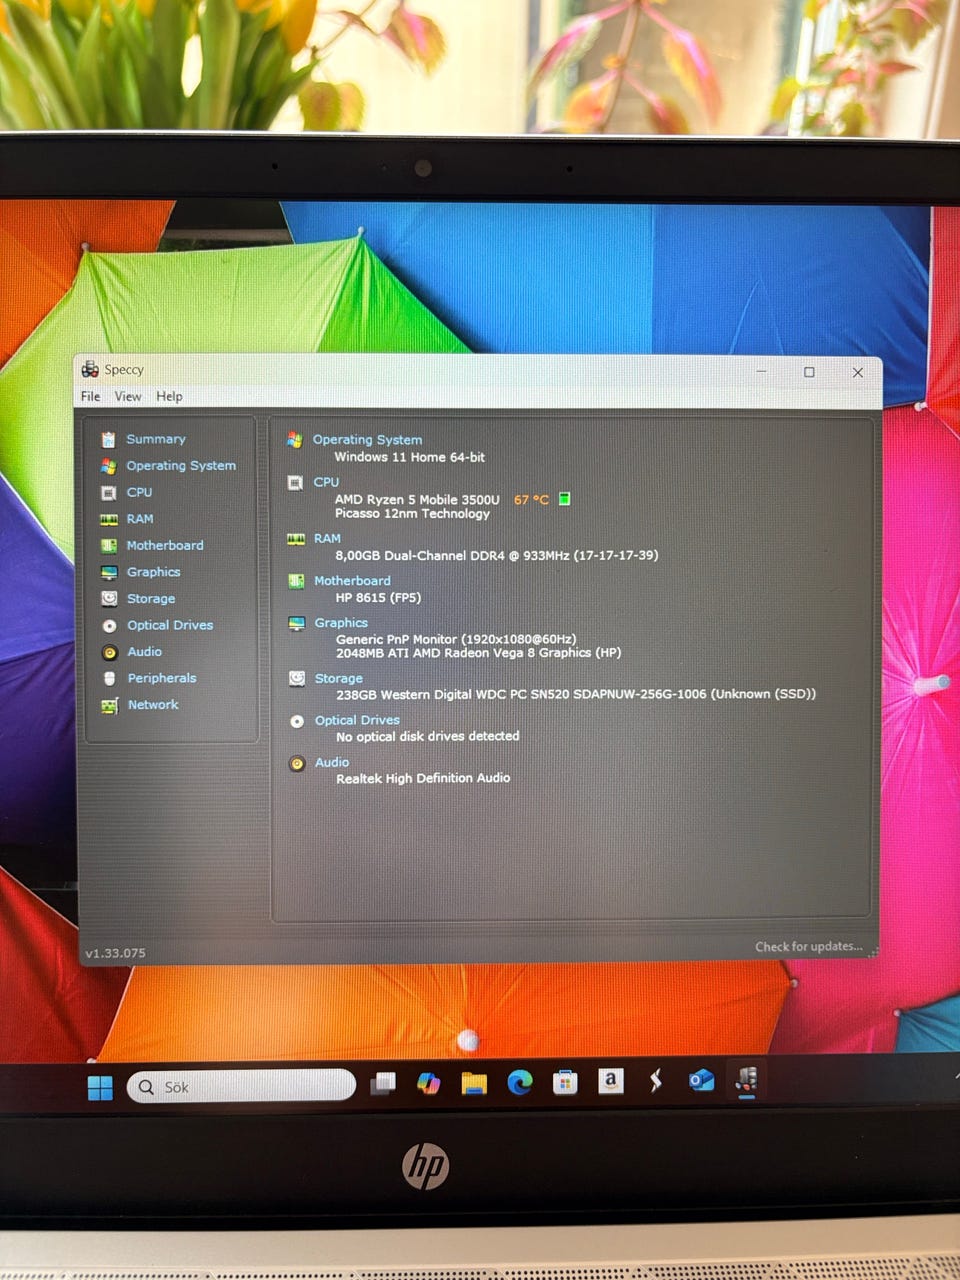
Task: Open the Amazon app on the taskbar
Action: point(611,1080)
